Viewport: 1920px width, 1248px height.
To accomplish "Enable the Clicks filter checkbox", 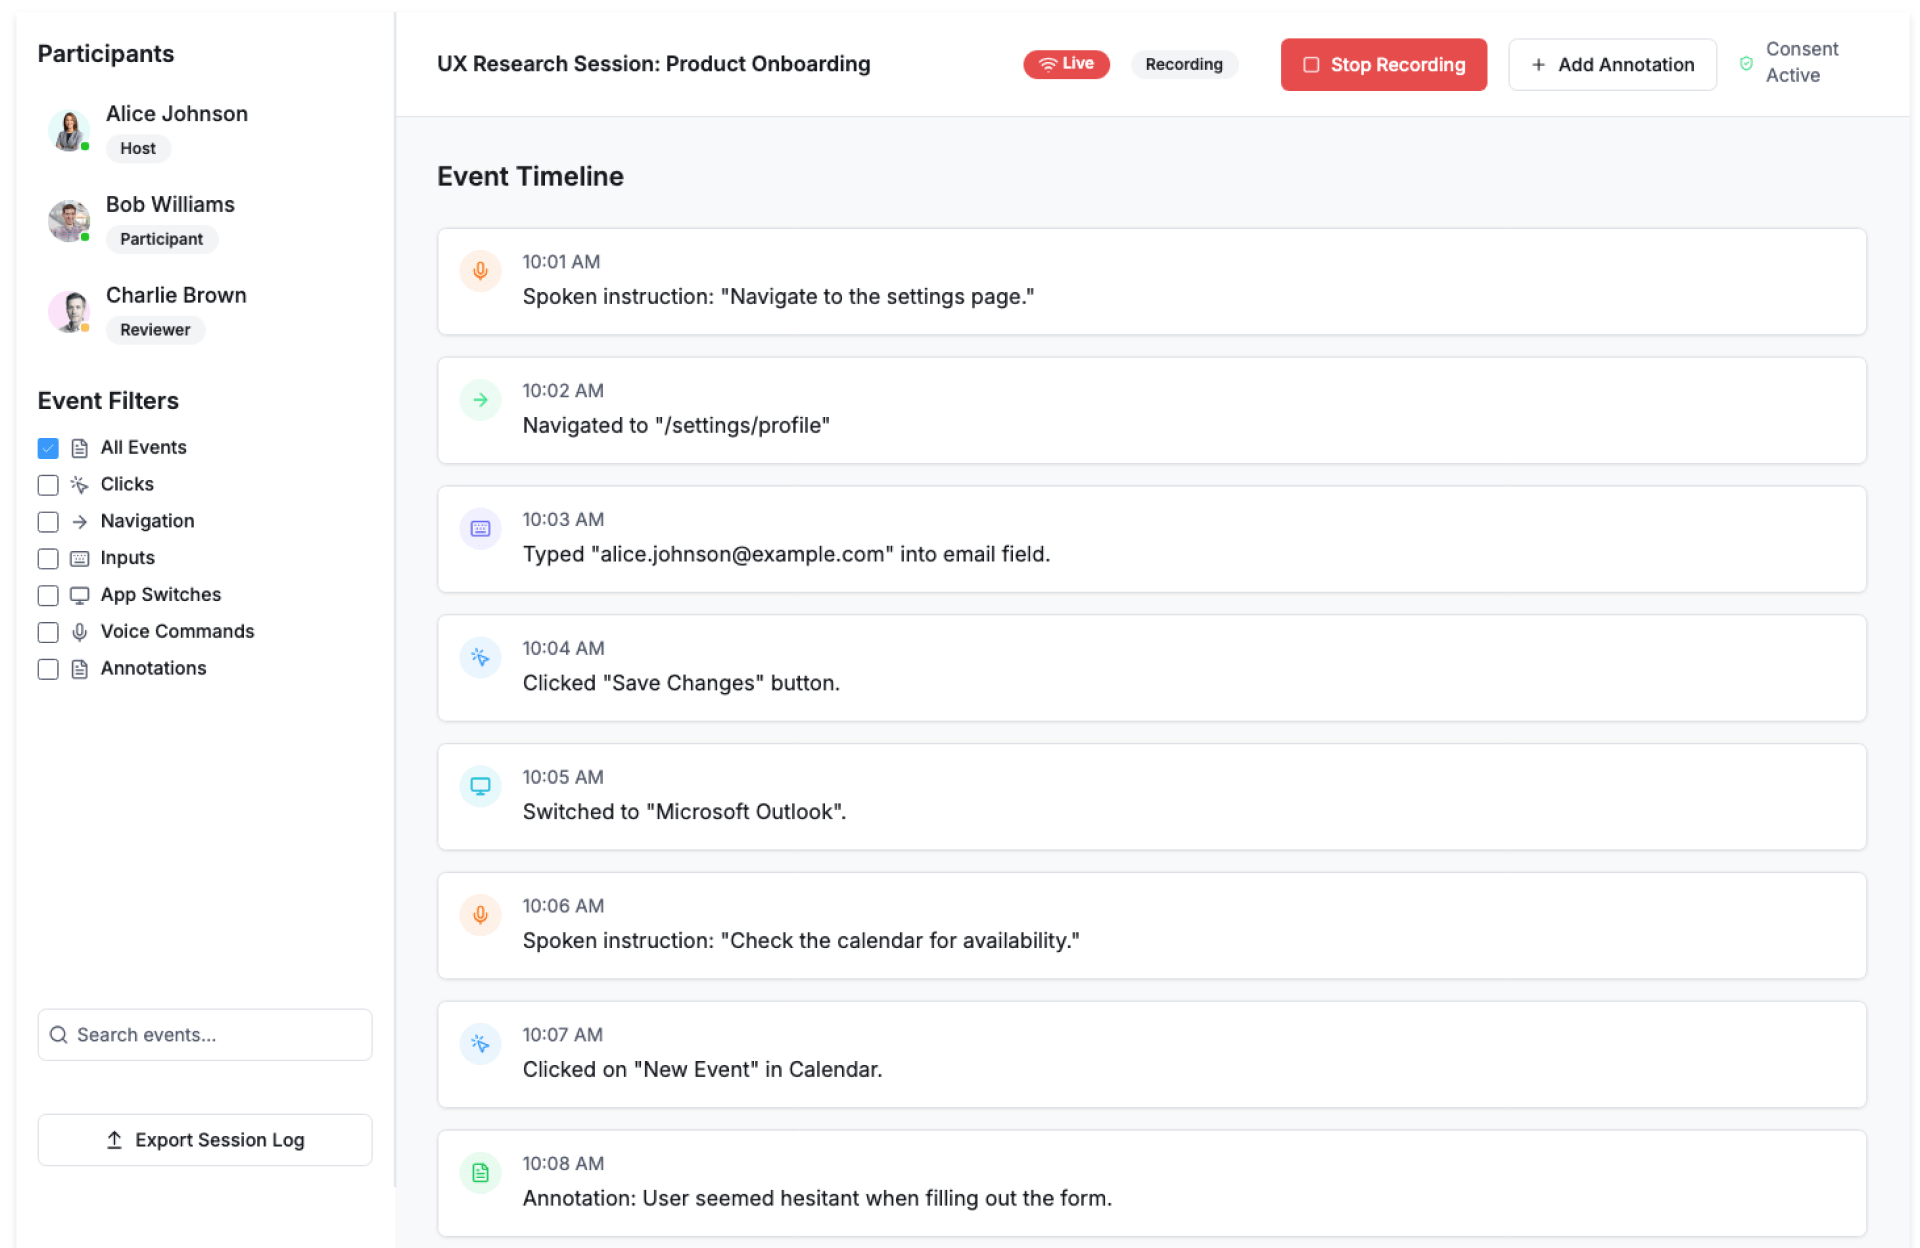I will pyautogui.click(x=48, y=485).
